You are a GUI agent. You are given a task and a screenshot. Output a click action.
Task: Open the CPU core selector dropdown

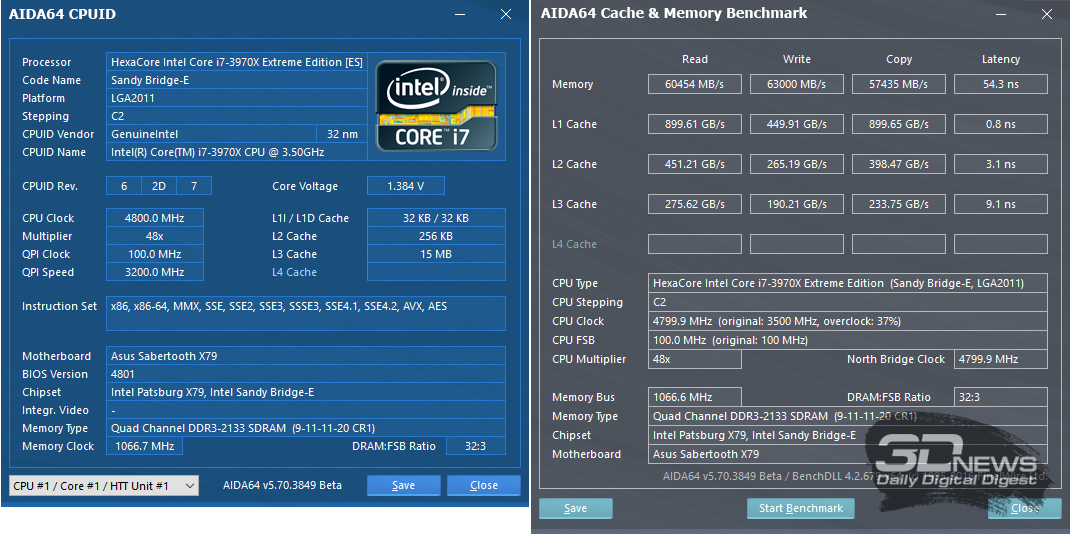pyautogui.click(x=104, y=486)
